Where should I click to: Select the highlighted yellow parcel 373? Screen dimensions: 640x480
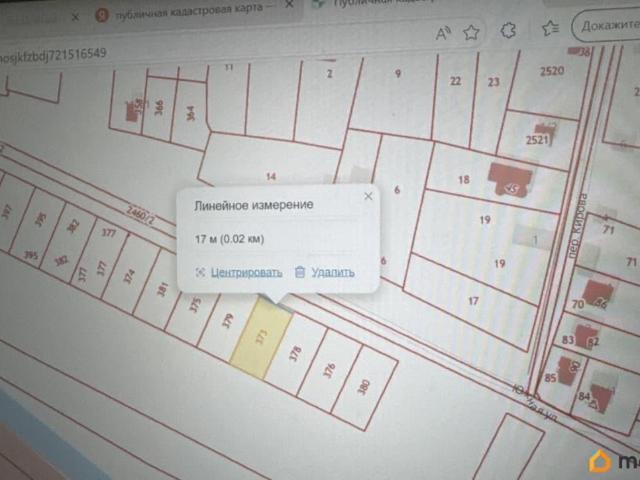tap(261, 337)
